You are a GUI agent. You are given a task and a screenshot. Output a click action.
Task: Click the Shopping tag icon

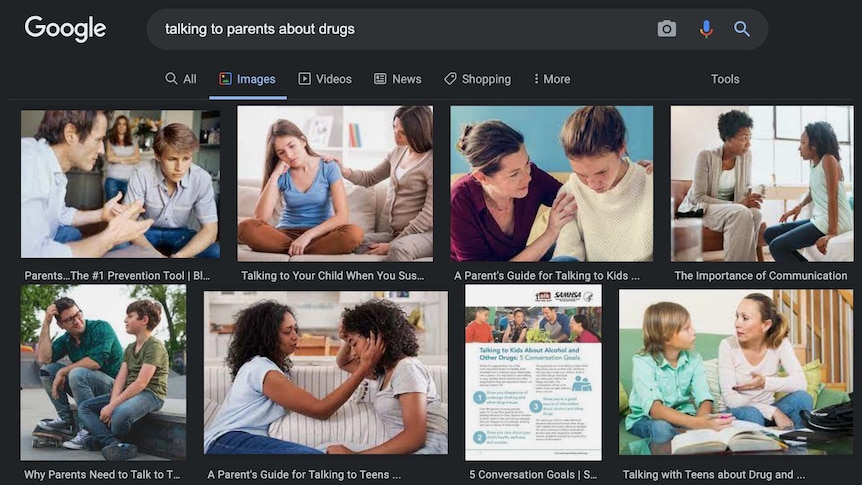[x=450, y=79]
